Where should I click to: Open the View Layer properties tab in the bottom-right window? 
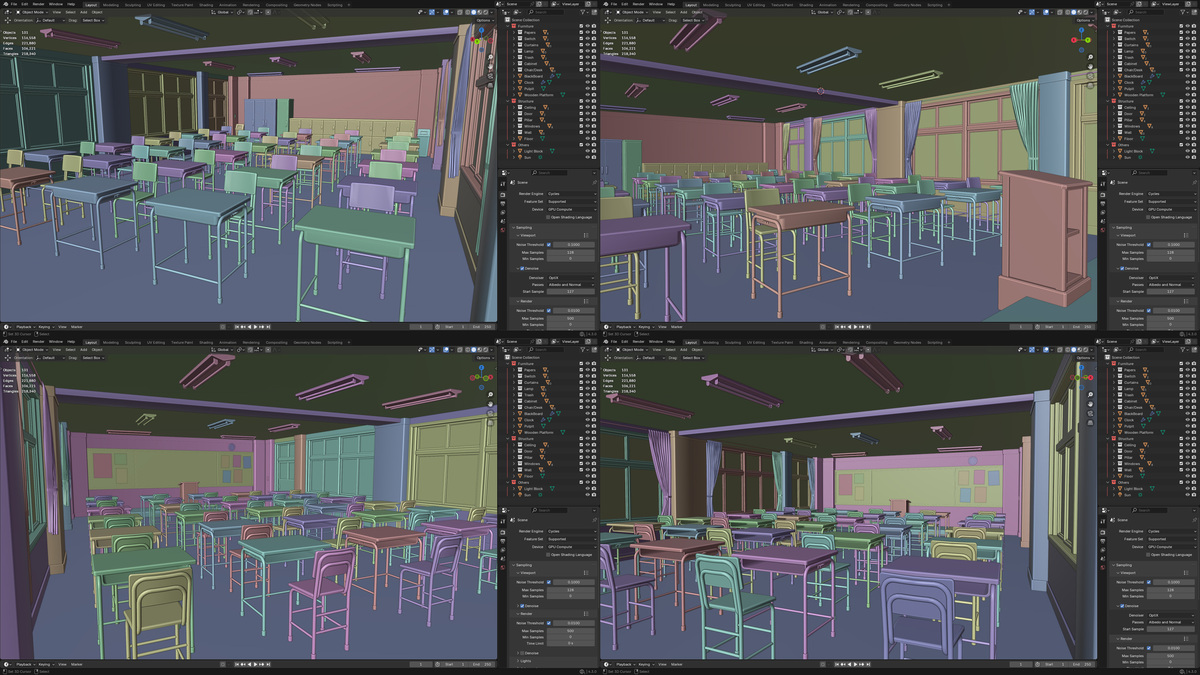coord(1103,550)
